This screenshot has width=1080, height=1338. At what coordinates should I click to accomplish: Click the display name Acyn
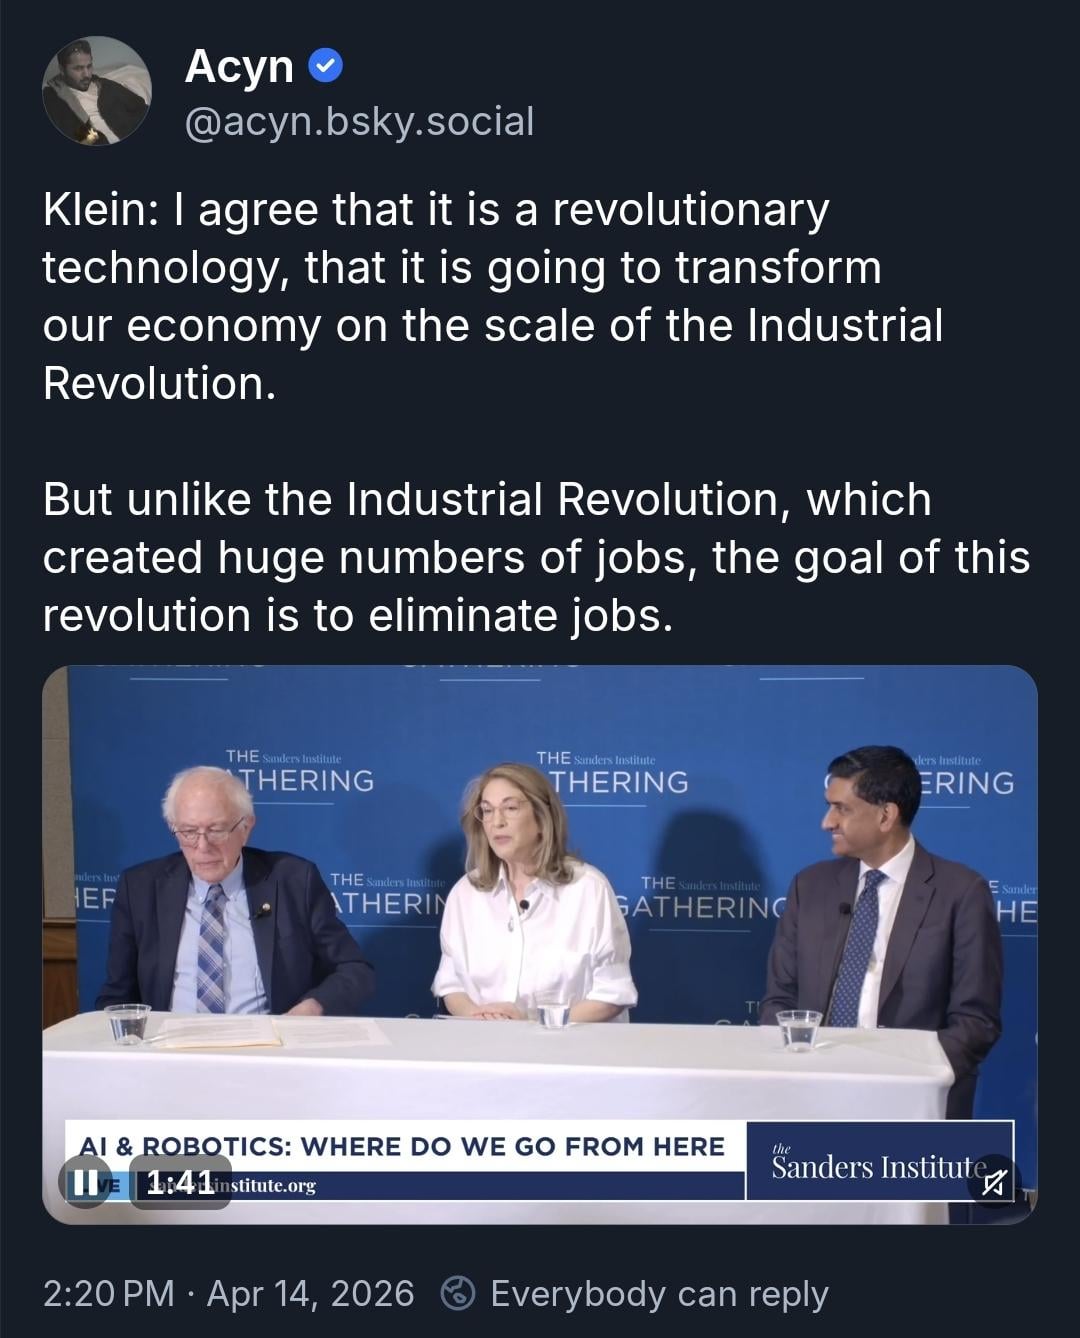[239, 67]
